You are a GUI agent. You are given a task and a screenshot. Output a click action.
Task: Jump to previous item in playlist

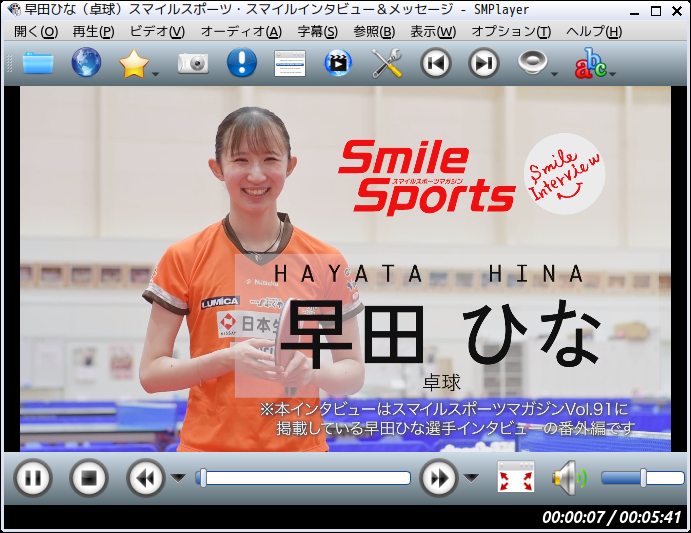435,63
